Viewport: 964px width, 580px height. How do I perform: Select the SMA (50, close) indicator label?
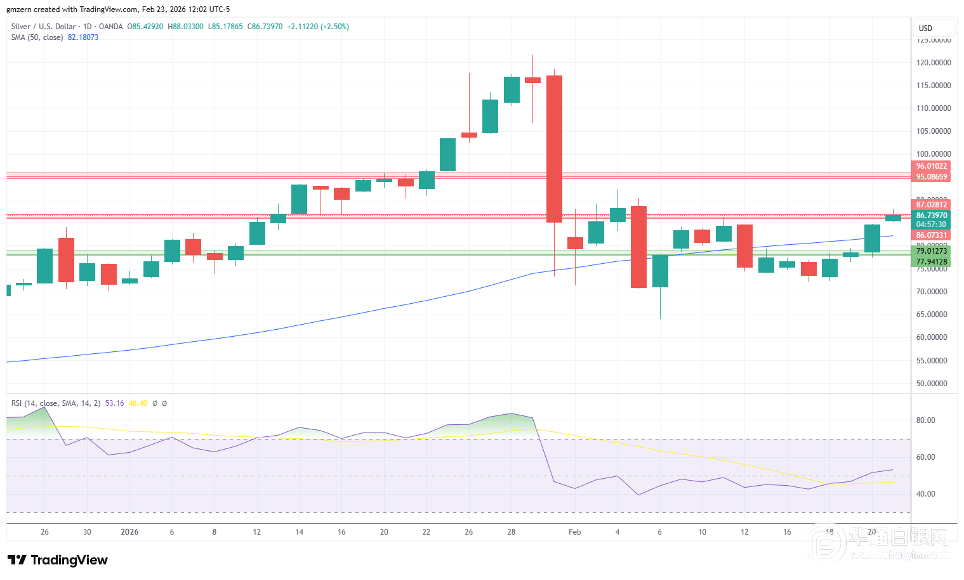coord(34,37)
